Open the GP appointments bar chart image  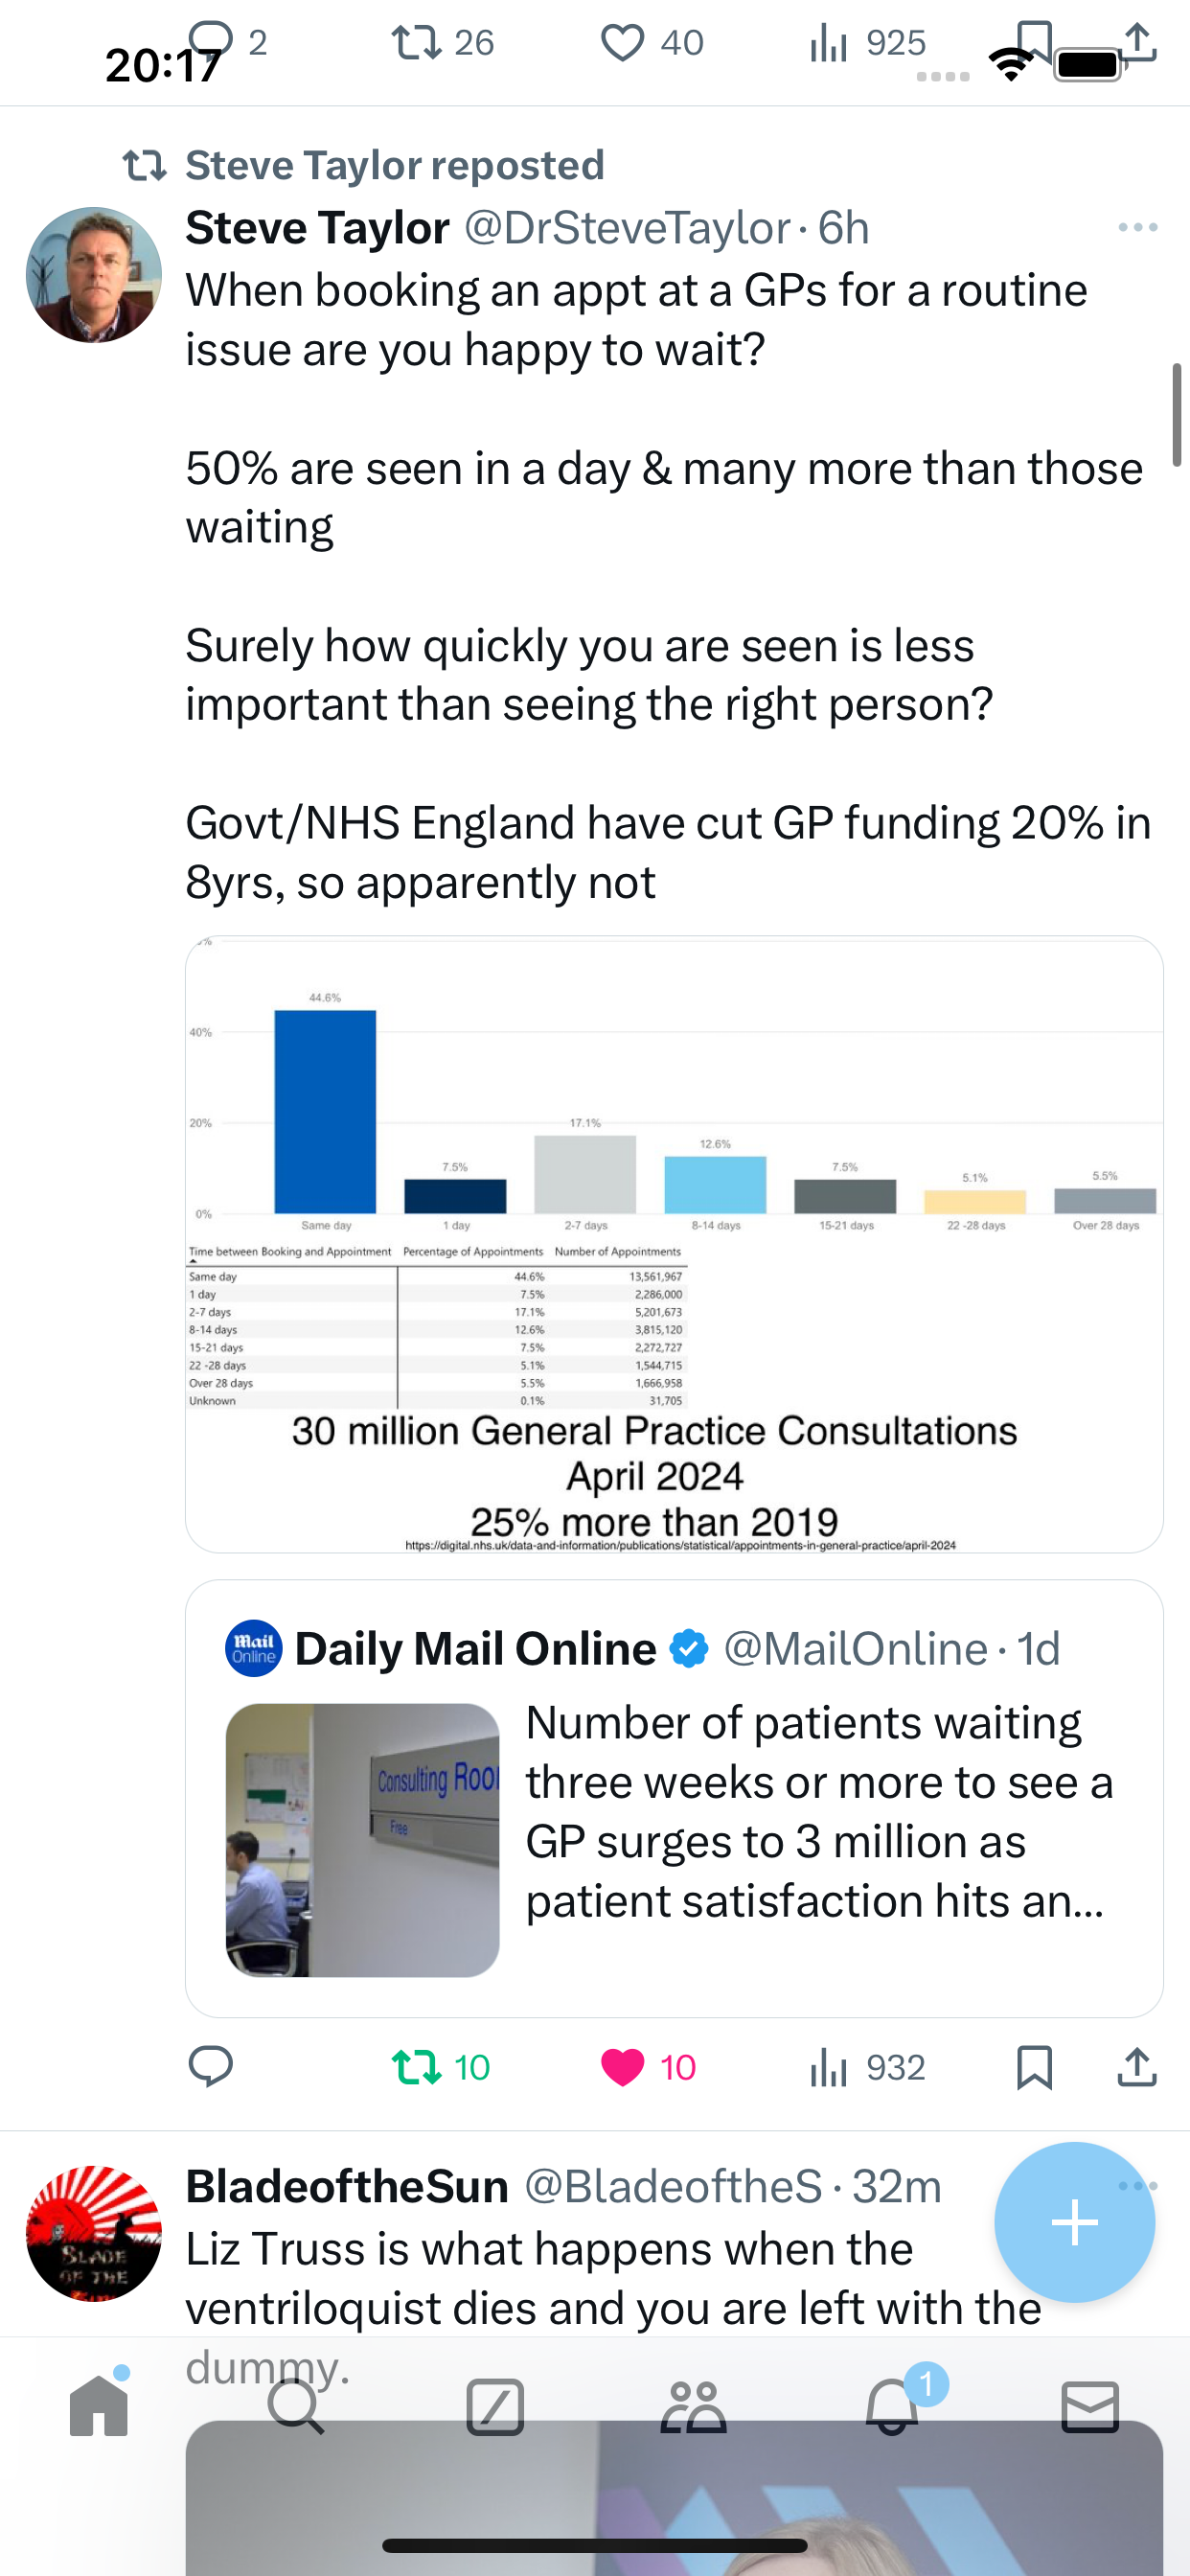coord(674,1244)
